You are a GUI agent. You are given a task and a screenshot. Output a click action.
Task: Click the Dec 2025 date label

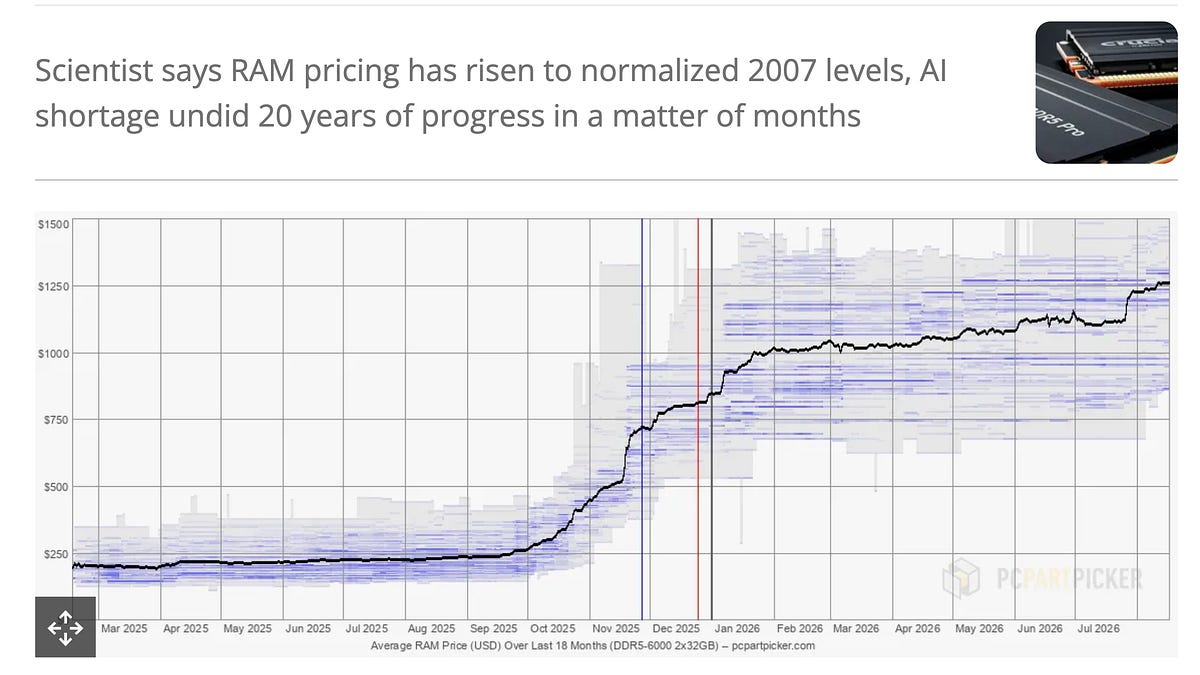tap(677, 629)
